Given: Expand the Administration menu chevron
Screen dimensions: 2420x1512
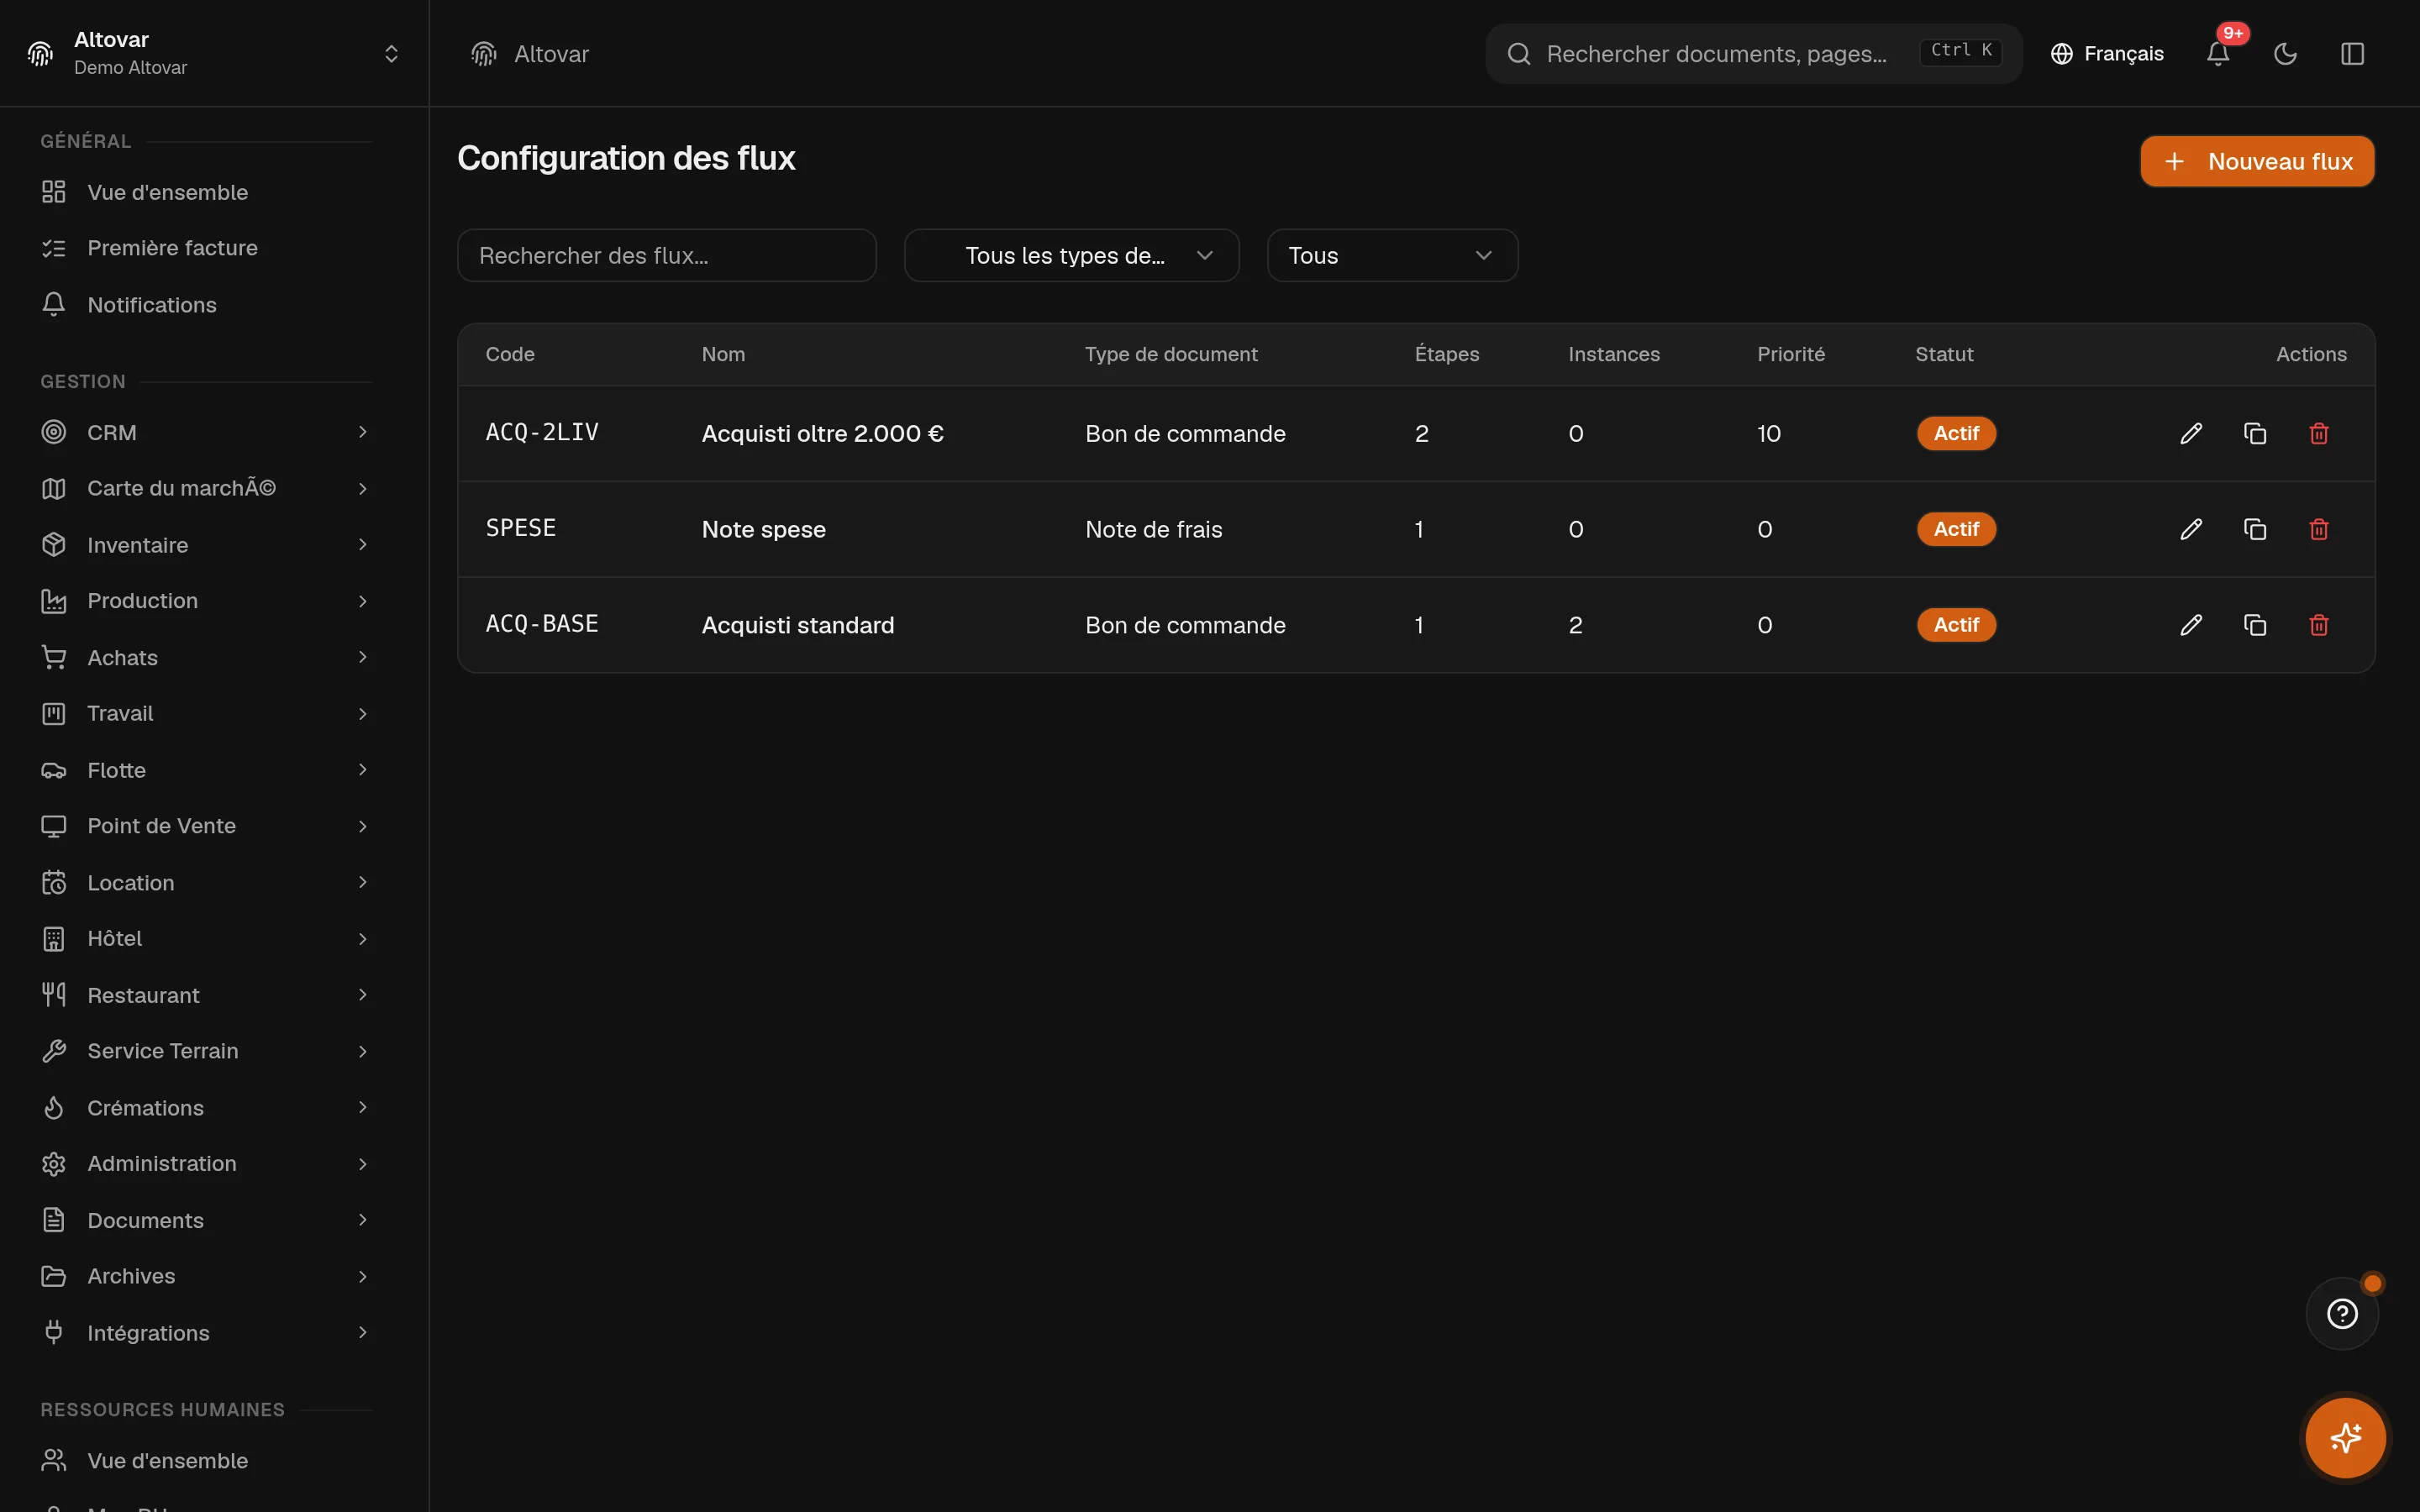Looking at the screenshot, I should coord(363,1164).
